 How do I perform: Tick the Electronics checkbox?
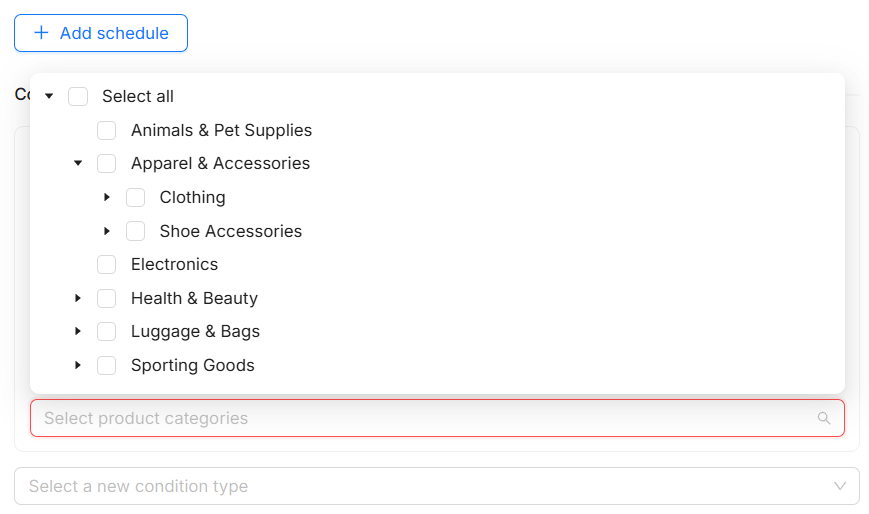coord(107,264)
